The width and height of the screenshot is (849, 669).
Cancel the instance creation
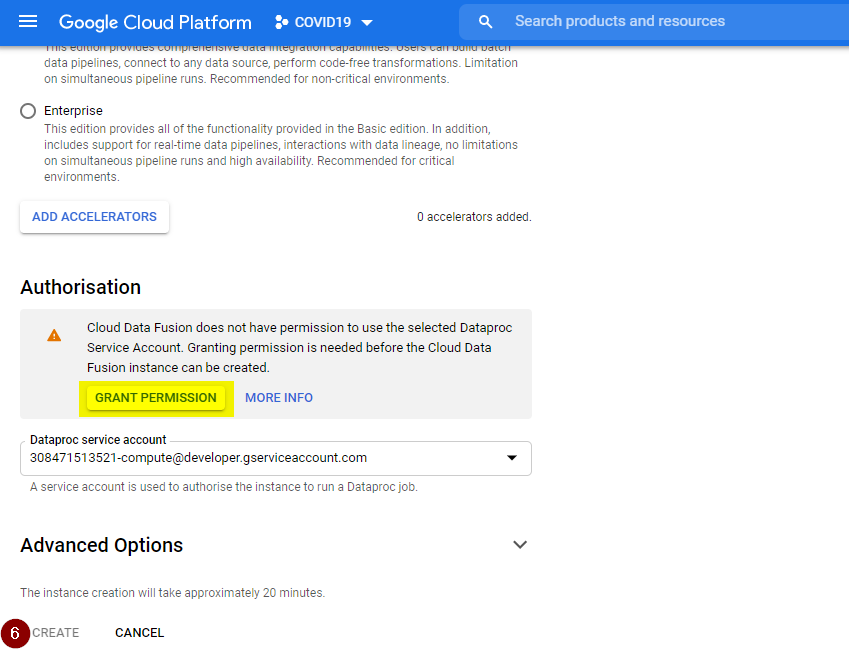coord(139,633)
